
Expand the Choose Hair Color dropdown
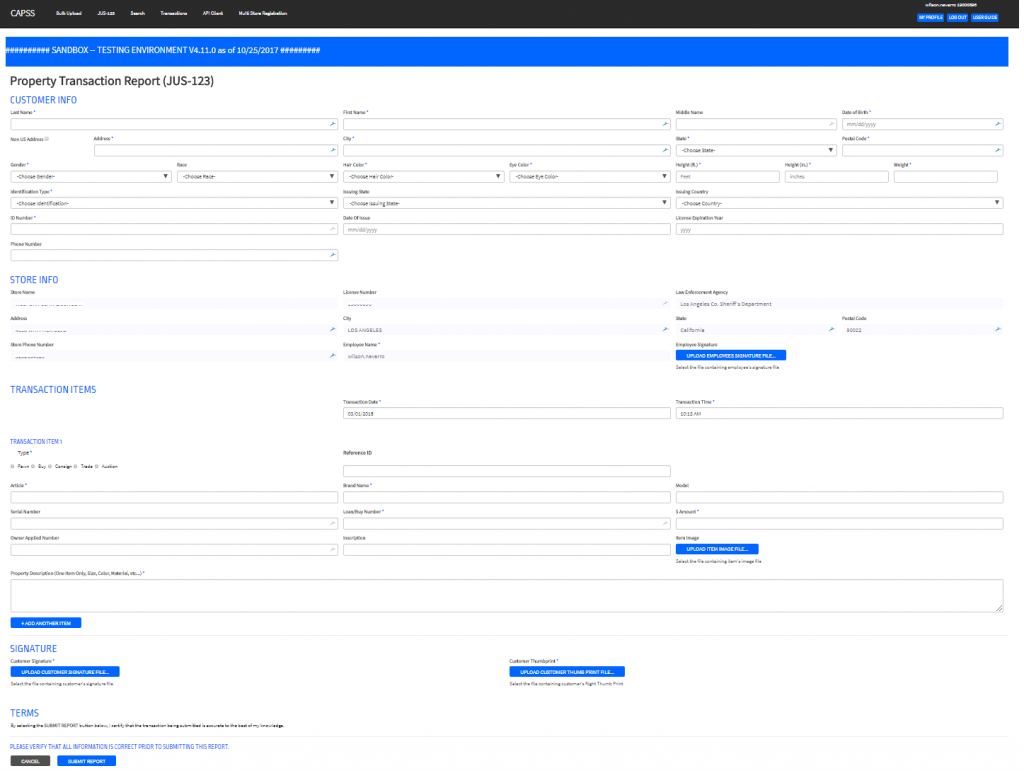click(x=423, y=177)
